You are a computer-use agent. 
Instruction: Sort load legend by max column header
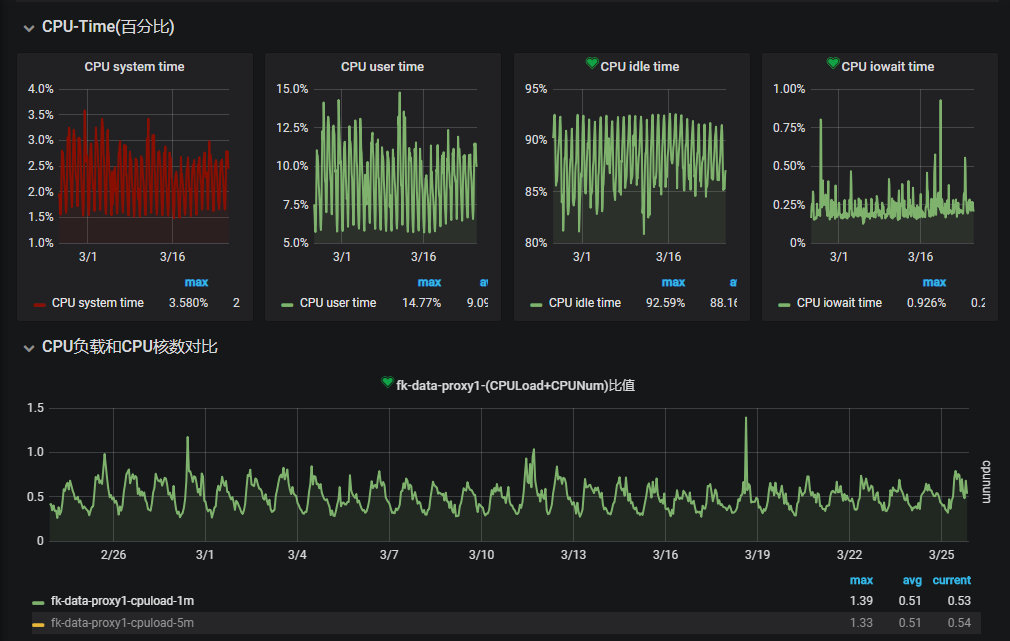click(x=861, y=580)
